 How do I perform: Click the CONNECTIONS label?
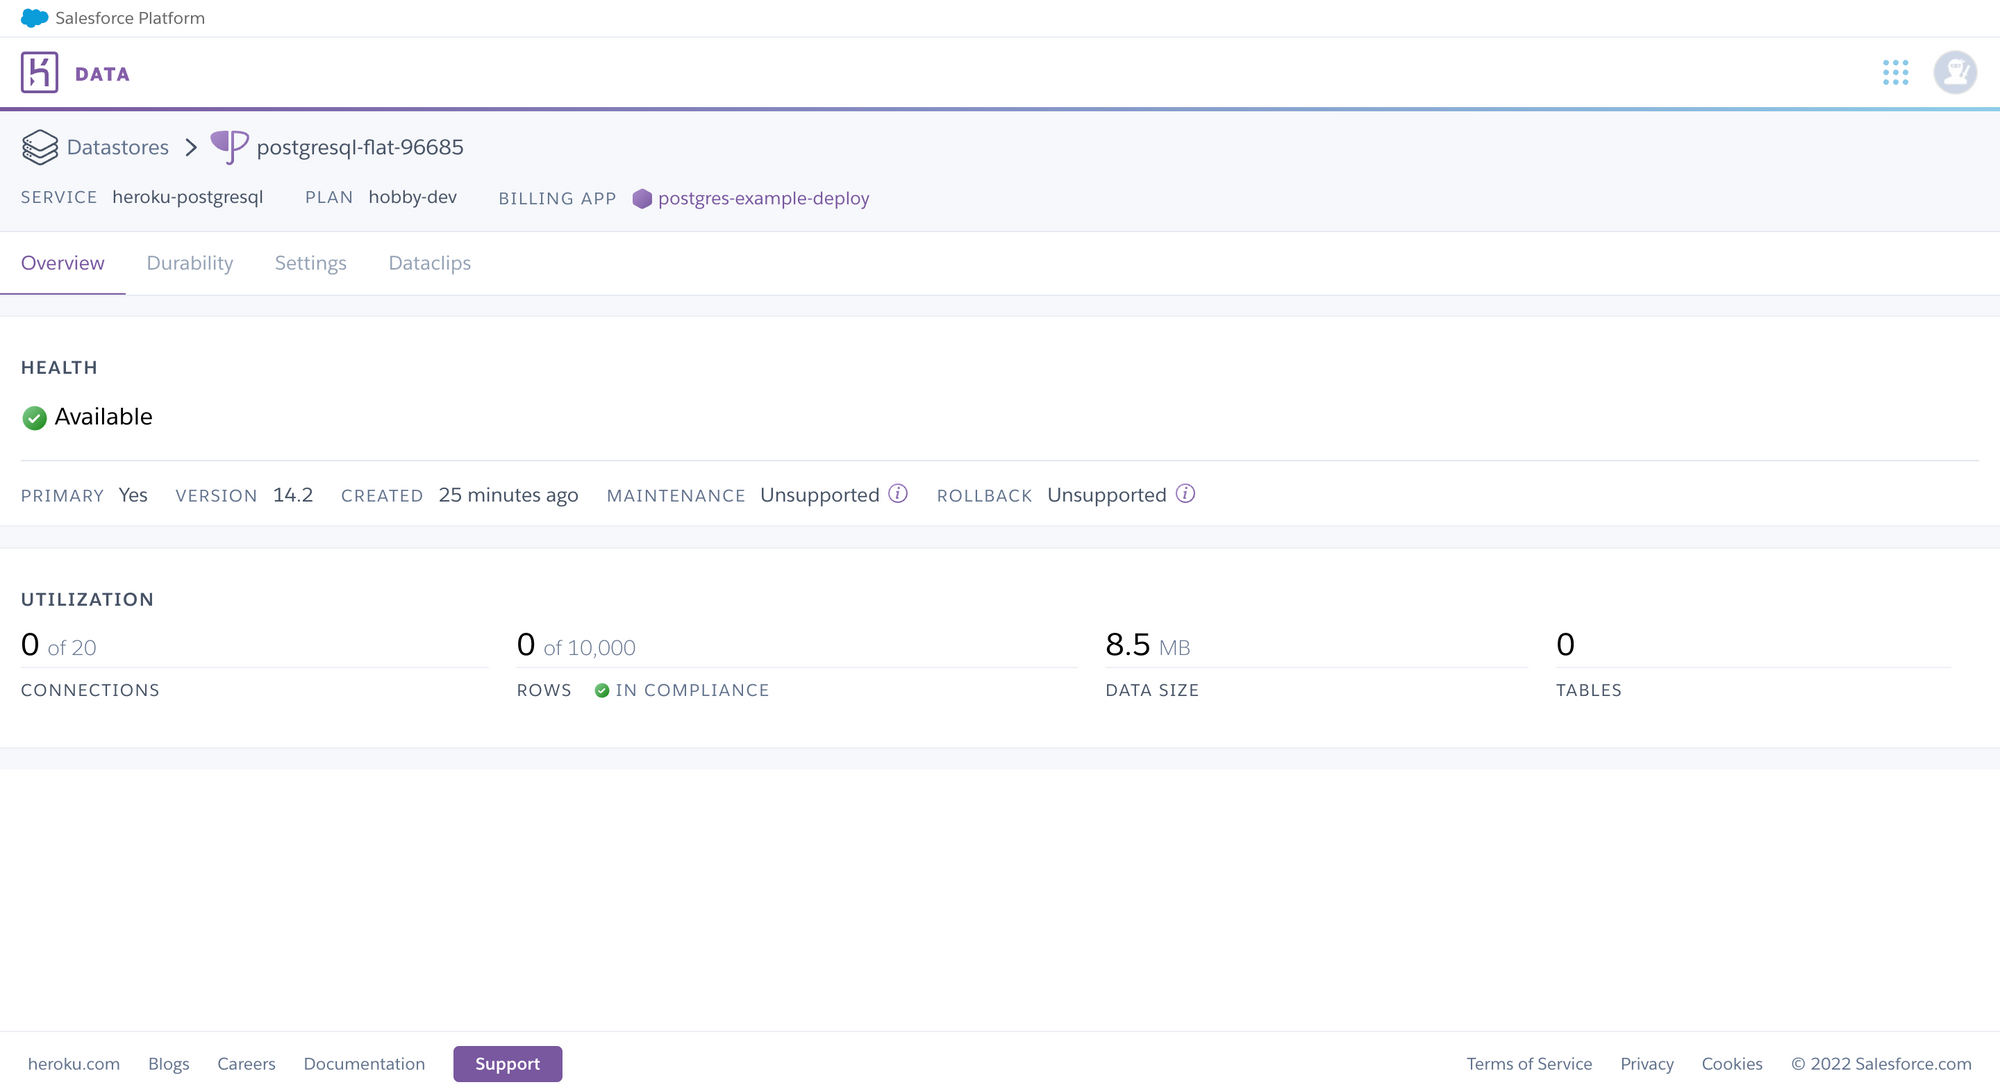tap(90, 690)
